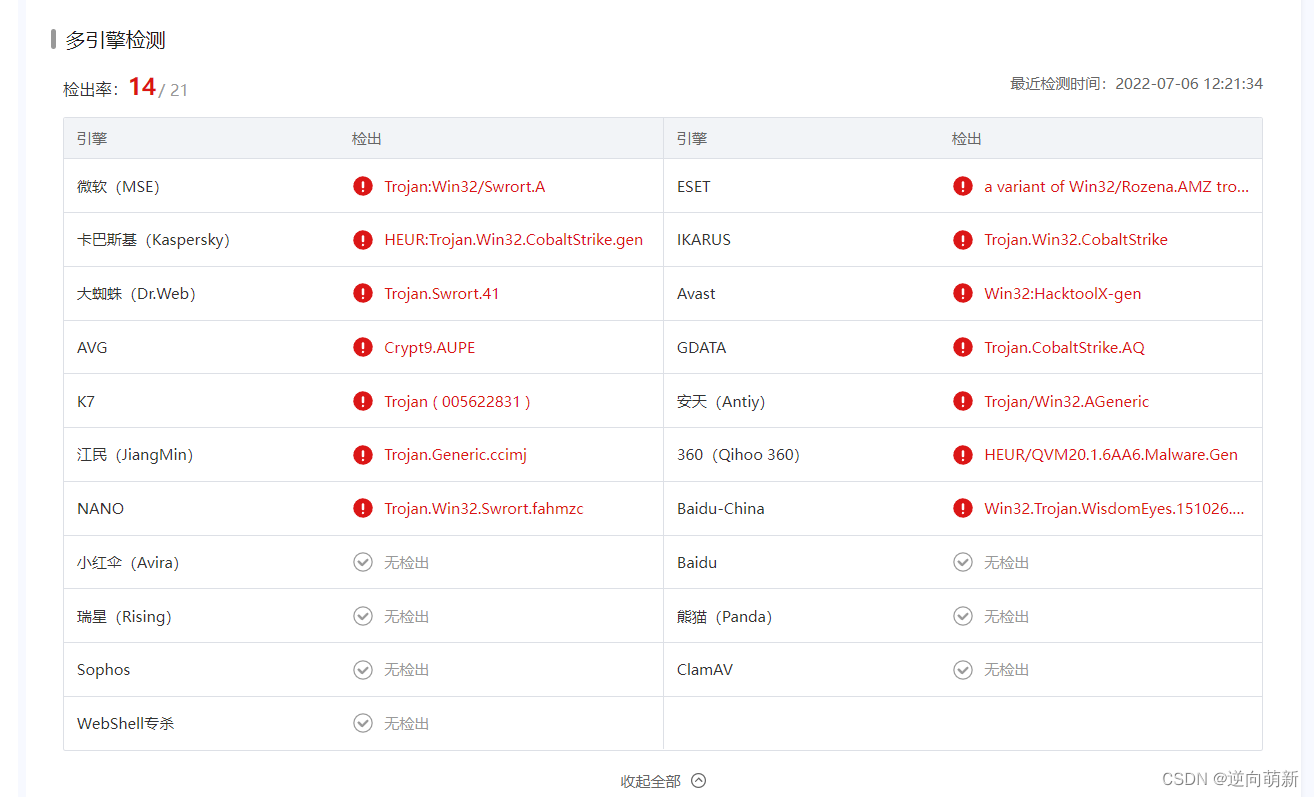
Task: Click the IKARUS engine name
Action: coord(704,240)
